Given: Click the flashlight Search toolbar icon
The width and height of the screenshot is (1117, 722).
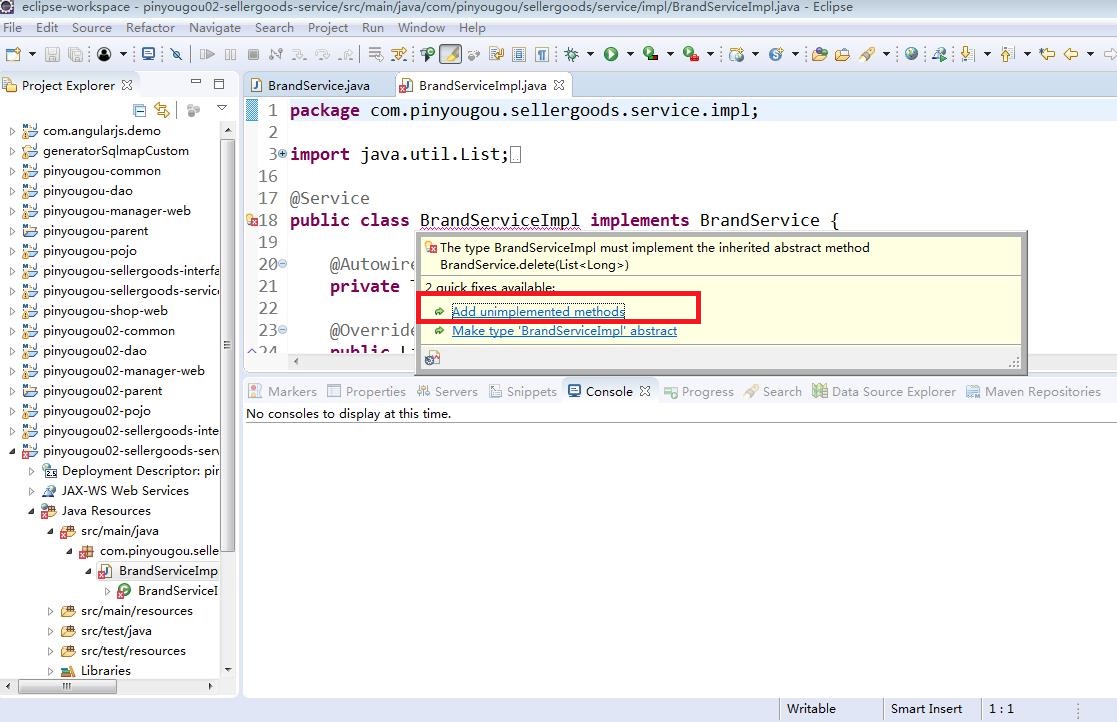Looking at the screenshot, I should coord(867,54).
